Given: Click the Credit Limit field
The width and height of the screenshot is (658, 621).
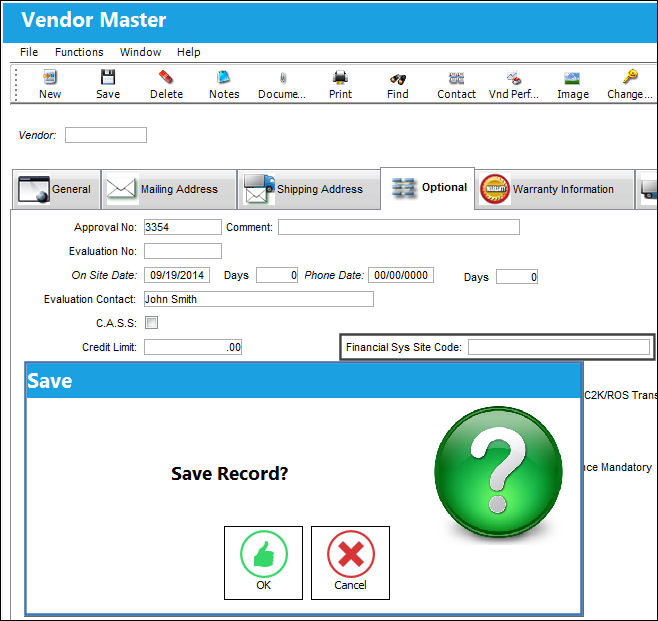Looking at the screenshot, I should click(x=193, y=347).
